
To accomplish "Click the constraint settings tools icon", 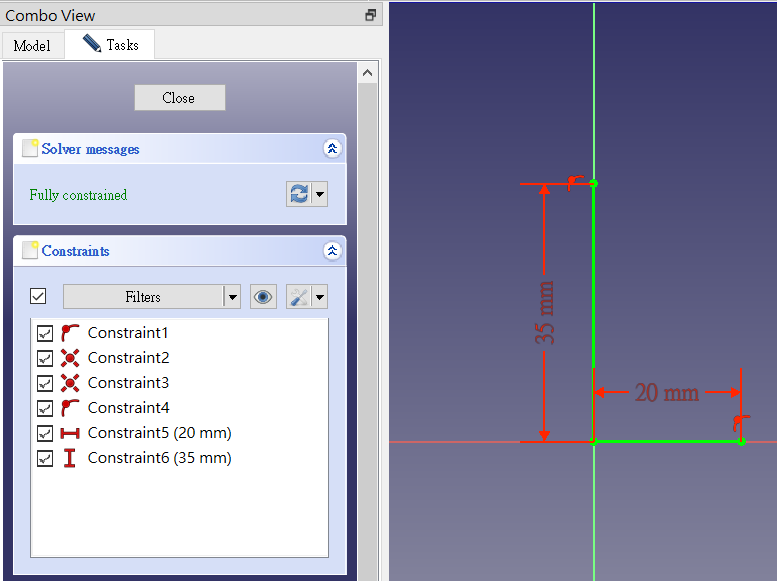I will [299, 296].
